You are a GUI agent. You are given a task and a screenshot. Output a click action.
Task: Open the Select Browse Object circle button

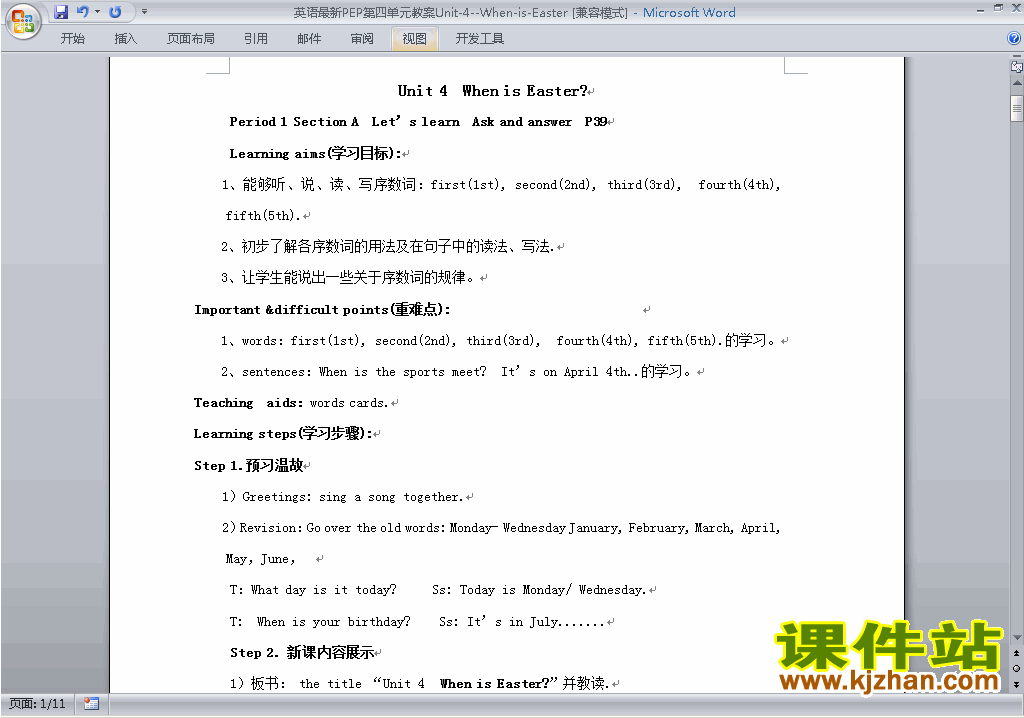[1016, 668]
